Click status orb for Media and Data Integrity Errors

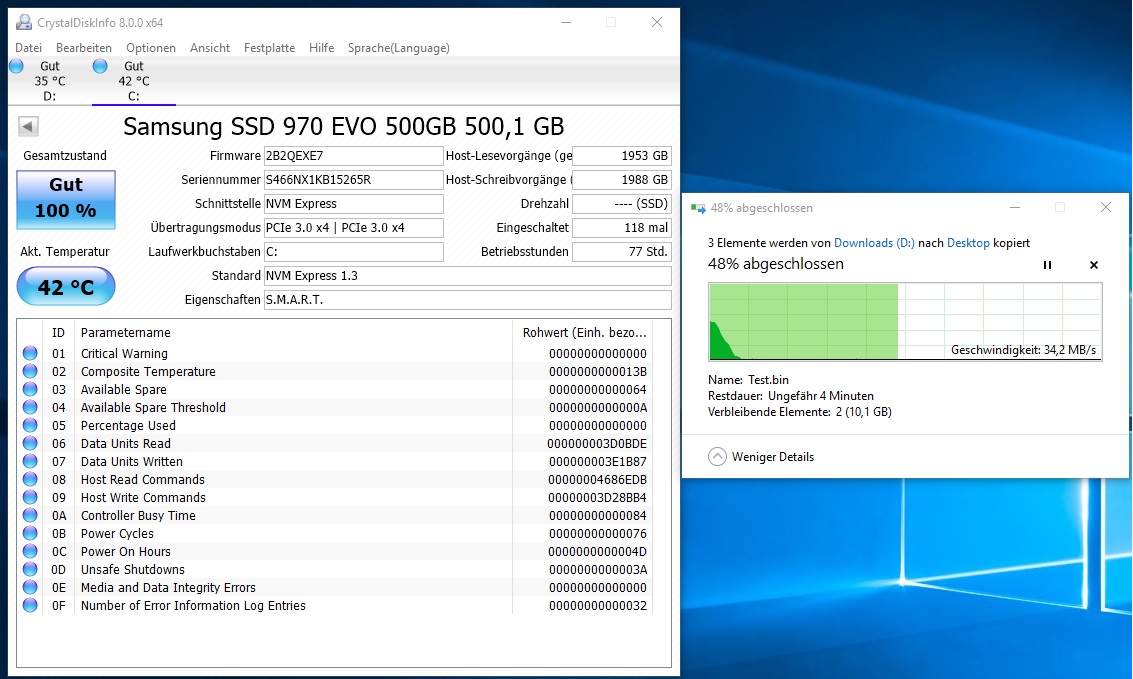tap(30, 587)
